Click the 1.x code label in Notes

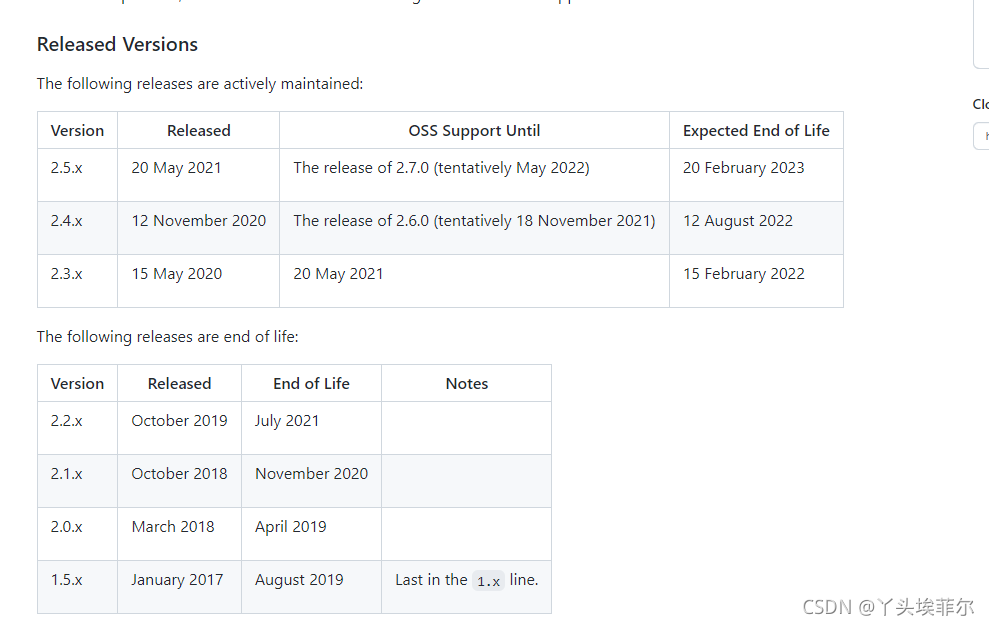pyautogui.click(x=488, y=581)
